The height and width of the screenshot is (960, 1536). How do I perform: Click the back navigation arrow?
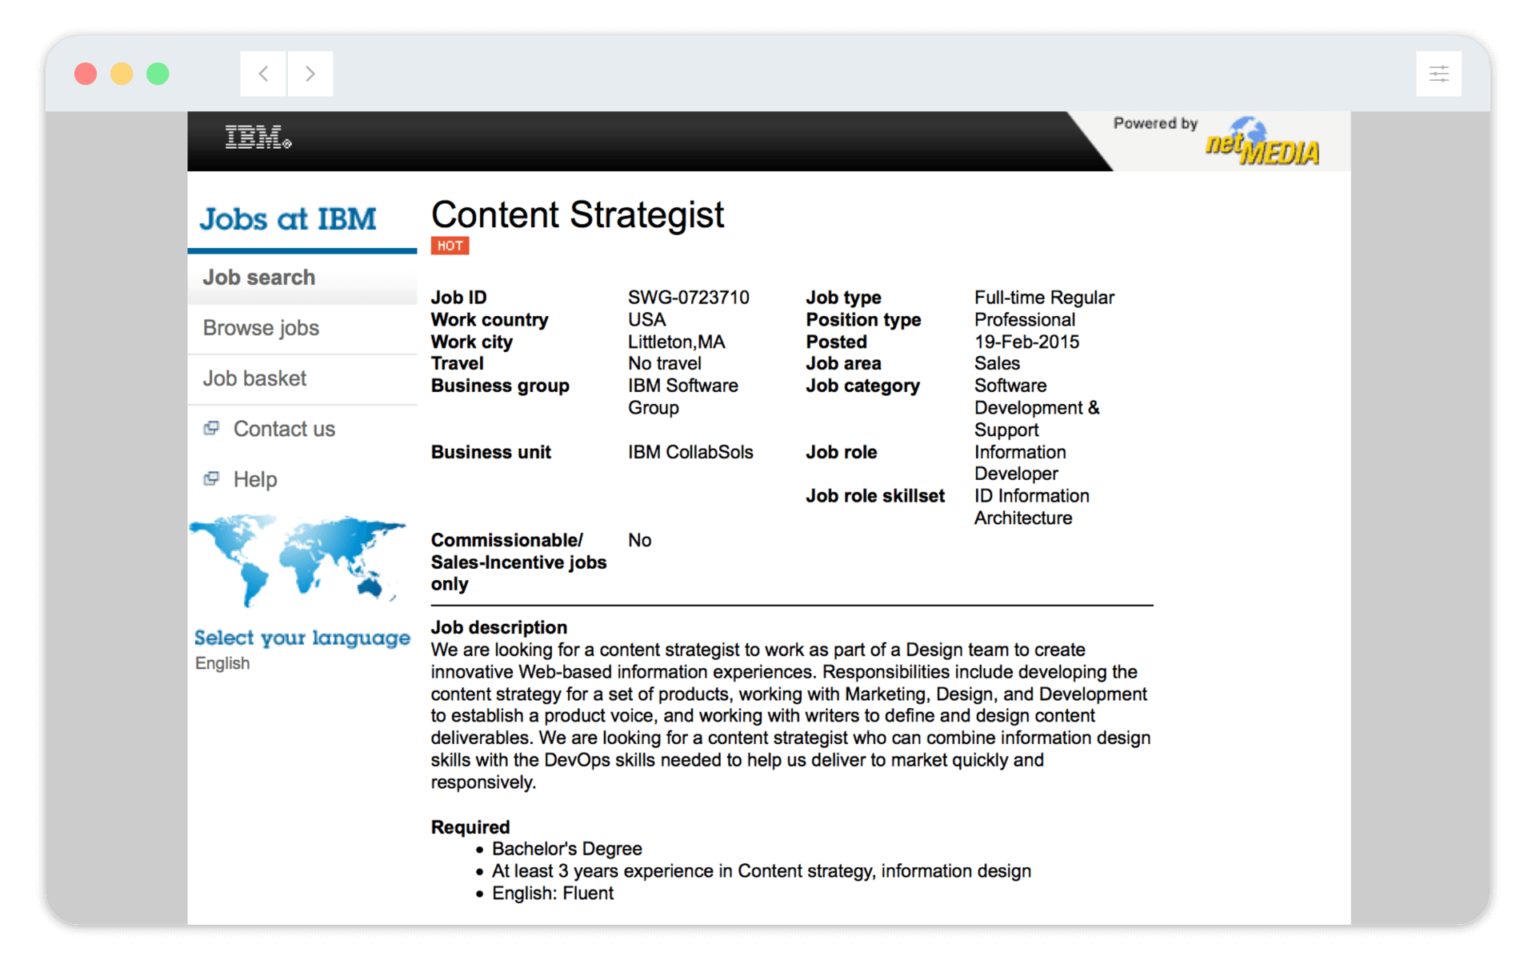pos(262,73)
